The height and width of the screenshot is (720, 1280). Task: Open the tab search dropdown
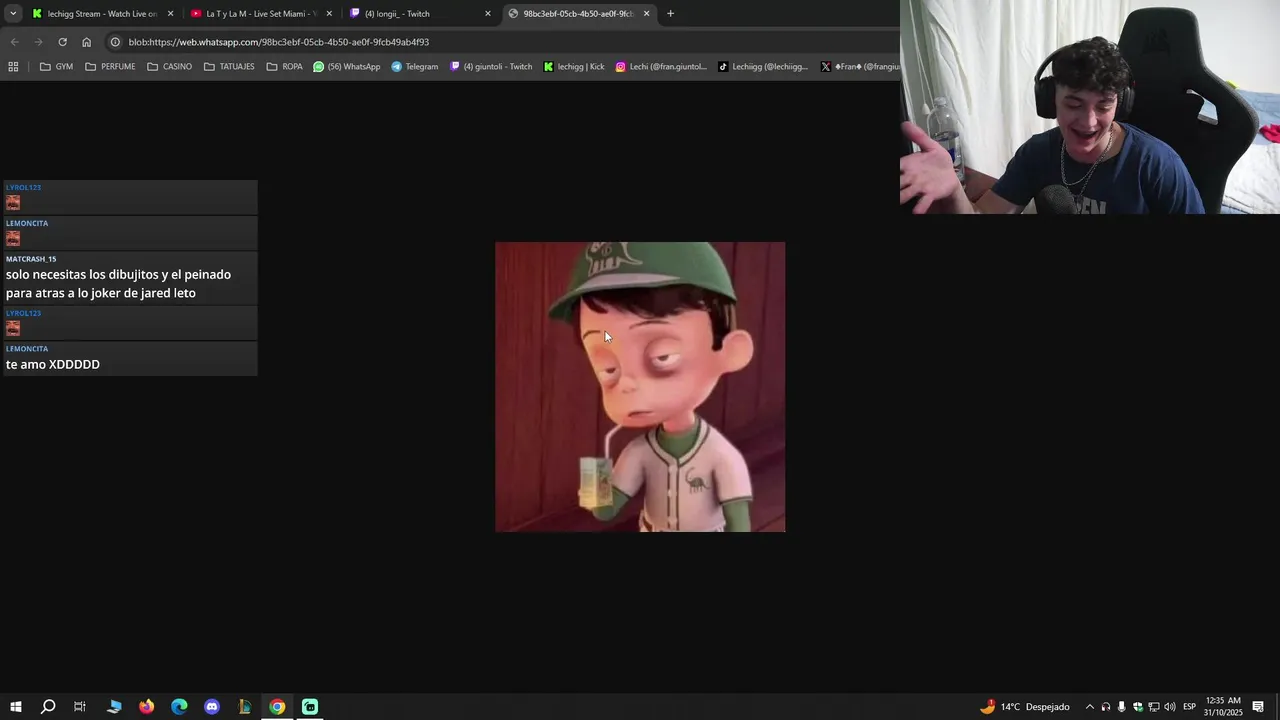pos(12,14)
